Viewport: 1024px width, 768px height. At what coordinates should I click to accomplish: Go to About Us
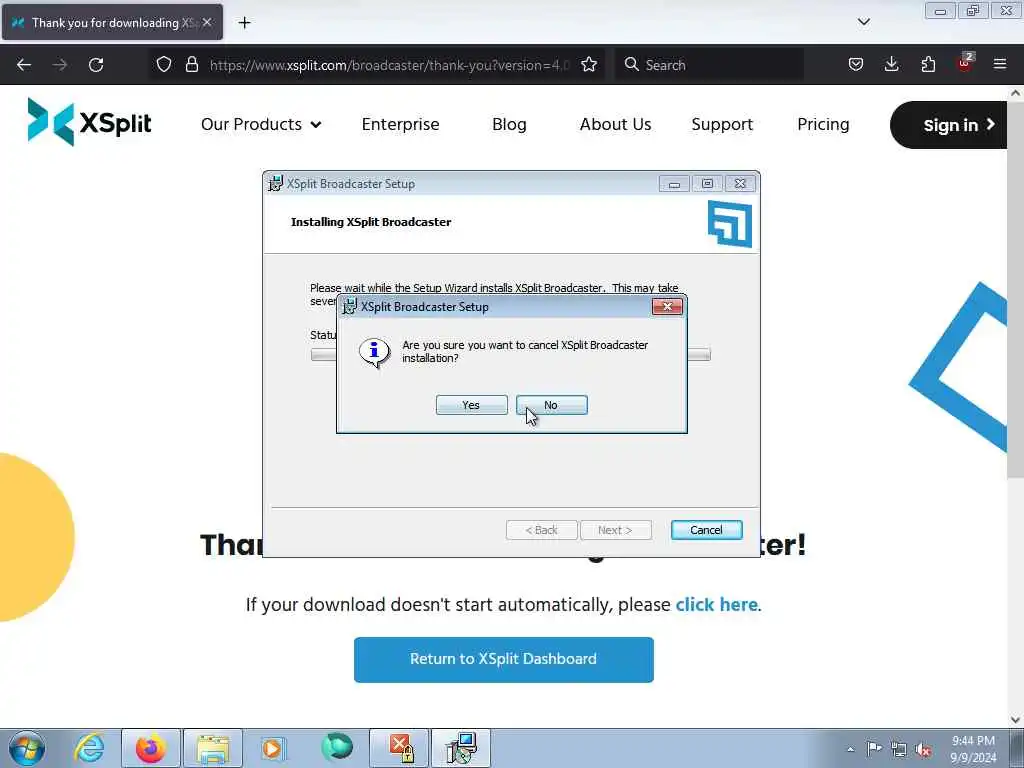[615, 124]
